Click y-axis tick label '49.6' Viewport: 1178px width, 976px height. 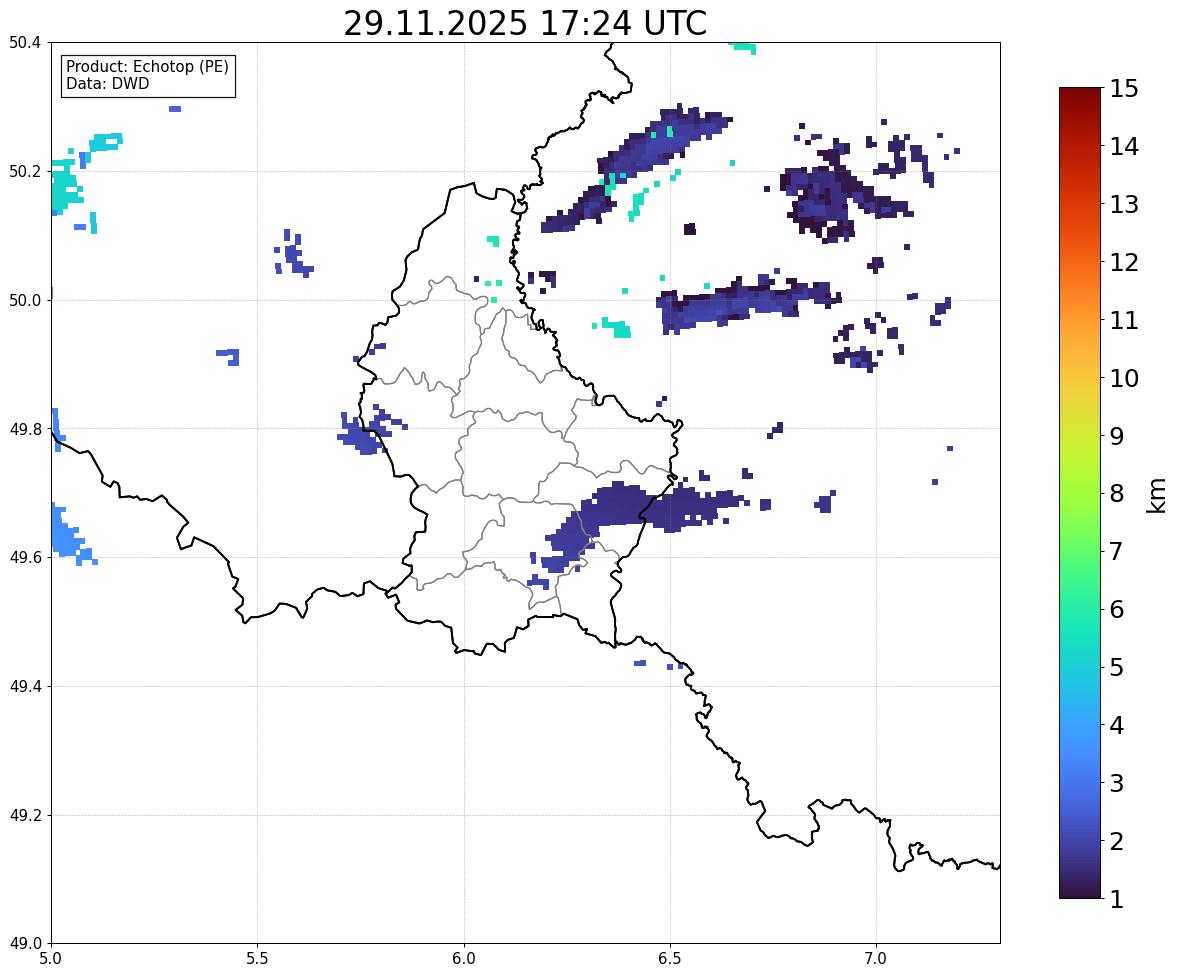coord(25,557)
